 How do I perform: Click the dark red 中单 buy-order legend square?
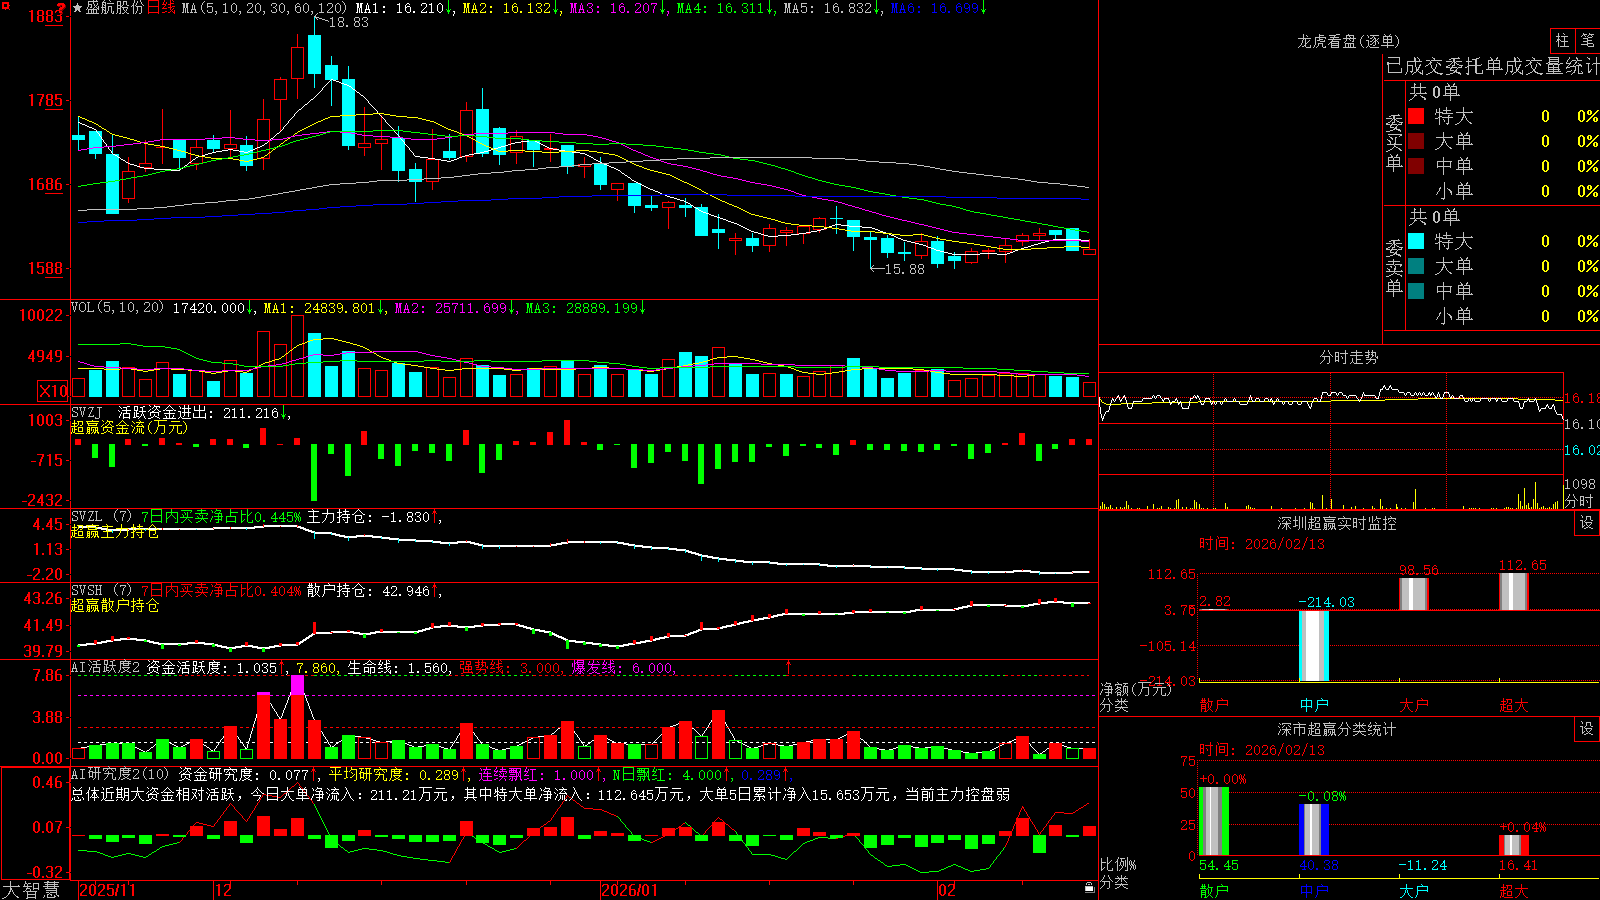(1416, 166)
